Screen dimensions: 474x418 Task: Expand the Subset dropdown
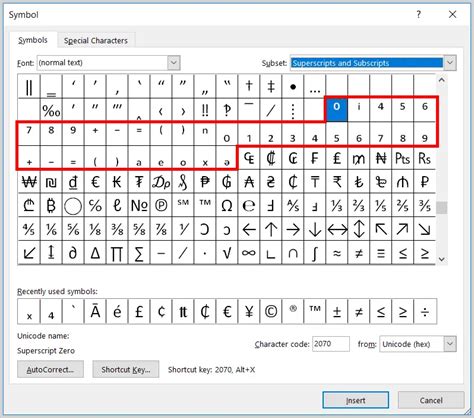(450, 63)
